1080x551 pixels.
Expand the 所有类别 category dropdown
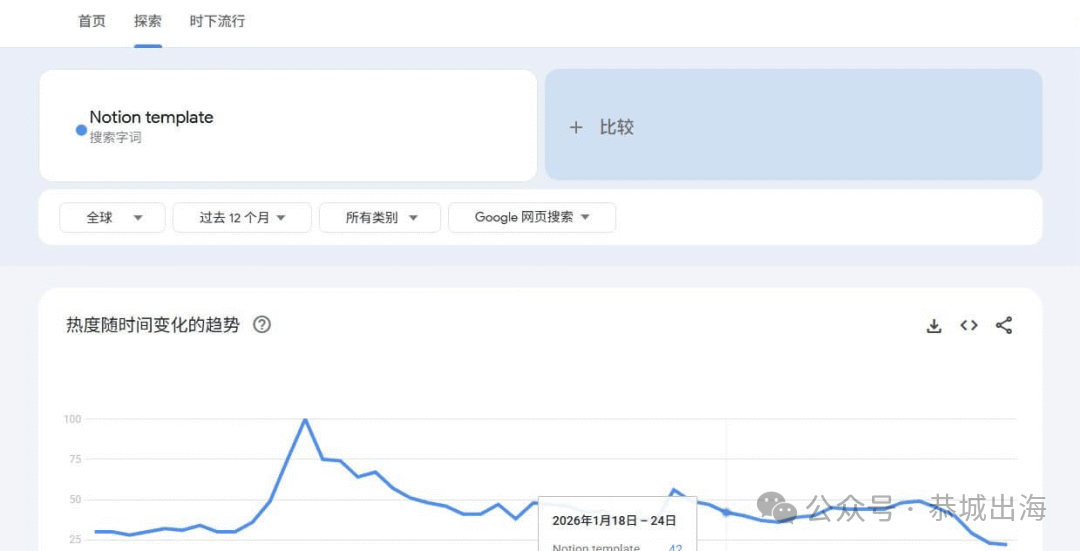coord(380,218)
